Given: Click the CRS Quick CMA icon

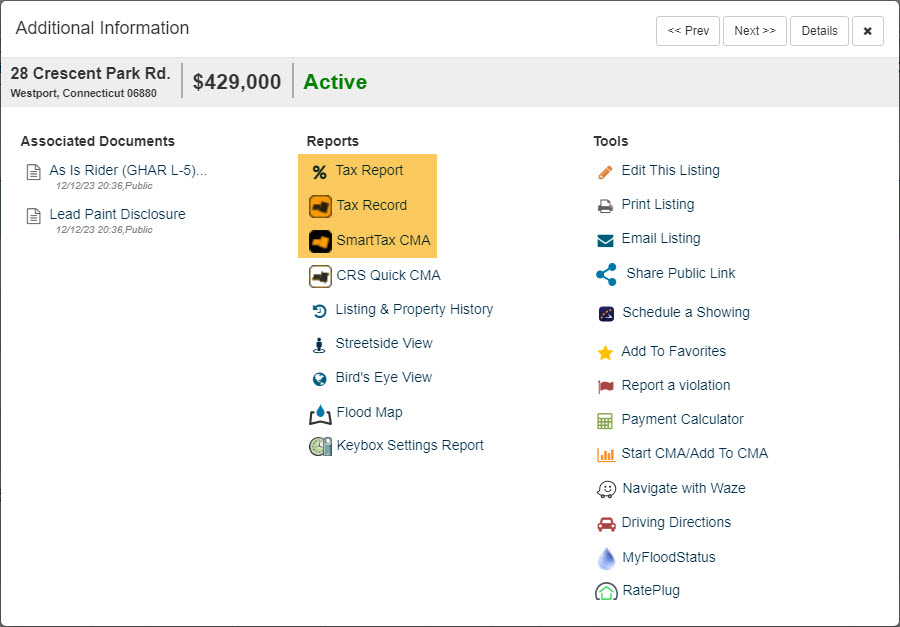Looking at the screenshot, I should coord(320,276).
